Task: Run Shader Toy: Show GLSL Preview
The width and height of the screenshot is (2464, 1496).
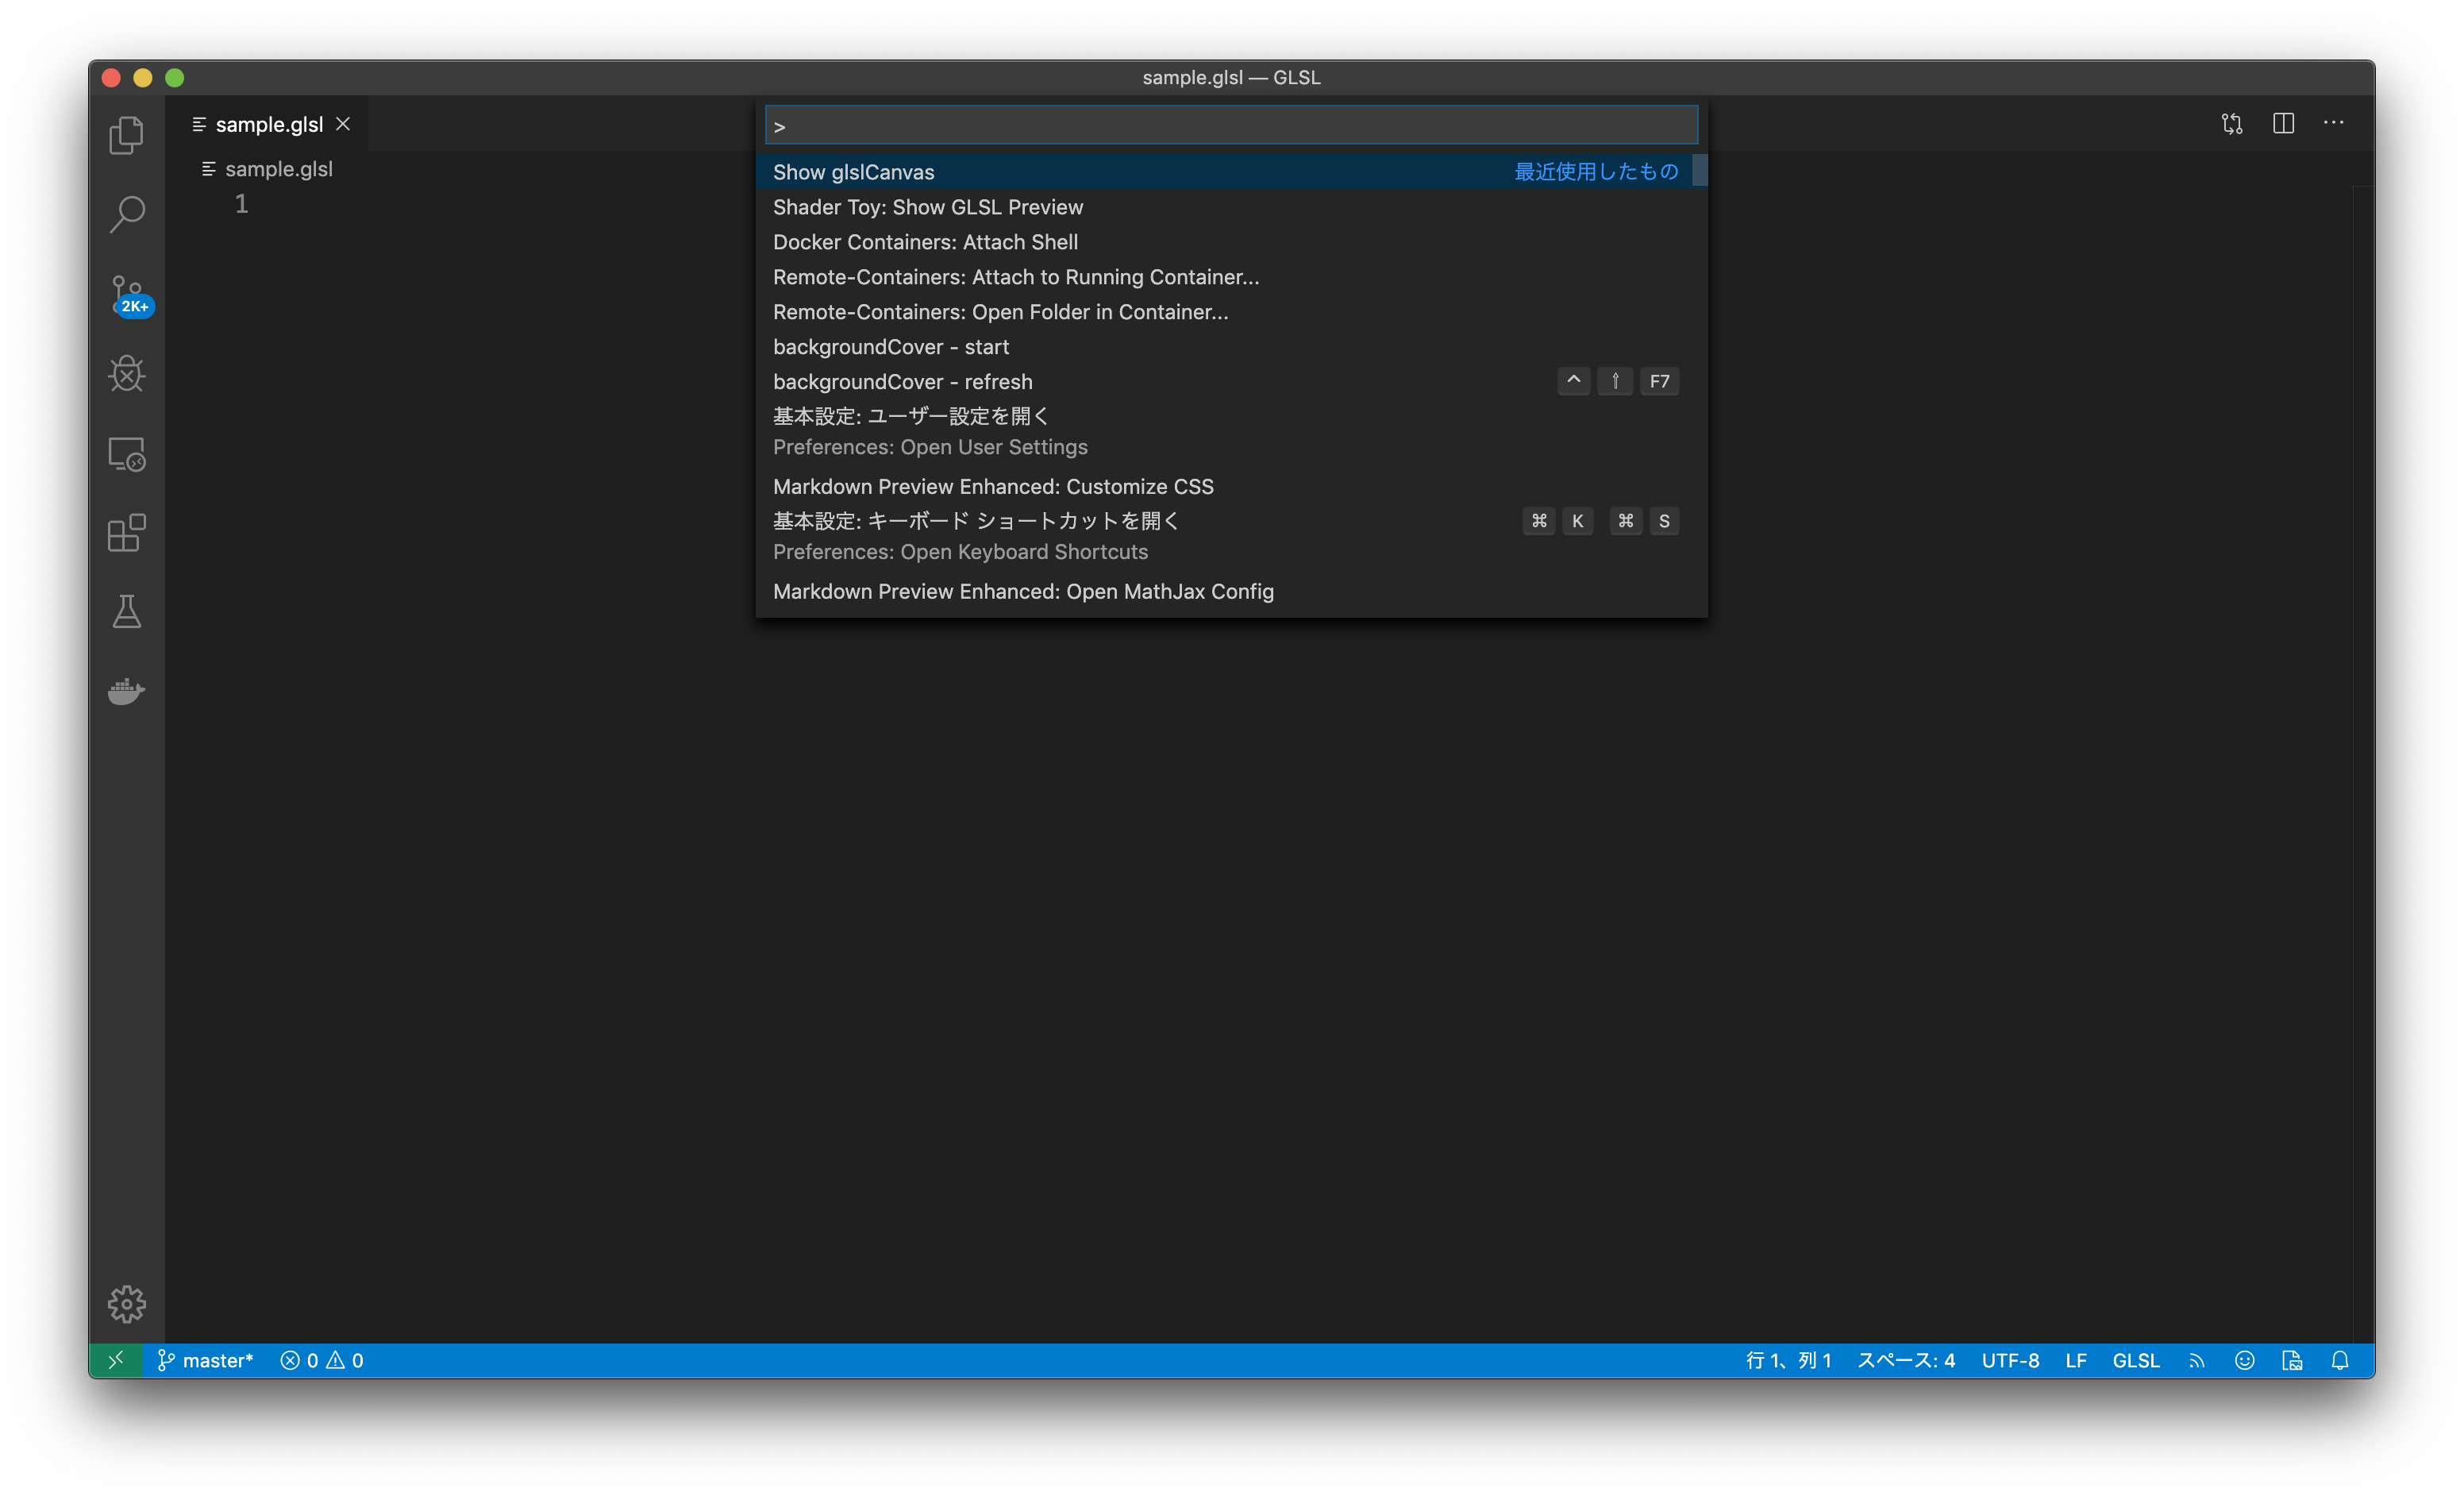Action: (x=1231, y=207)
